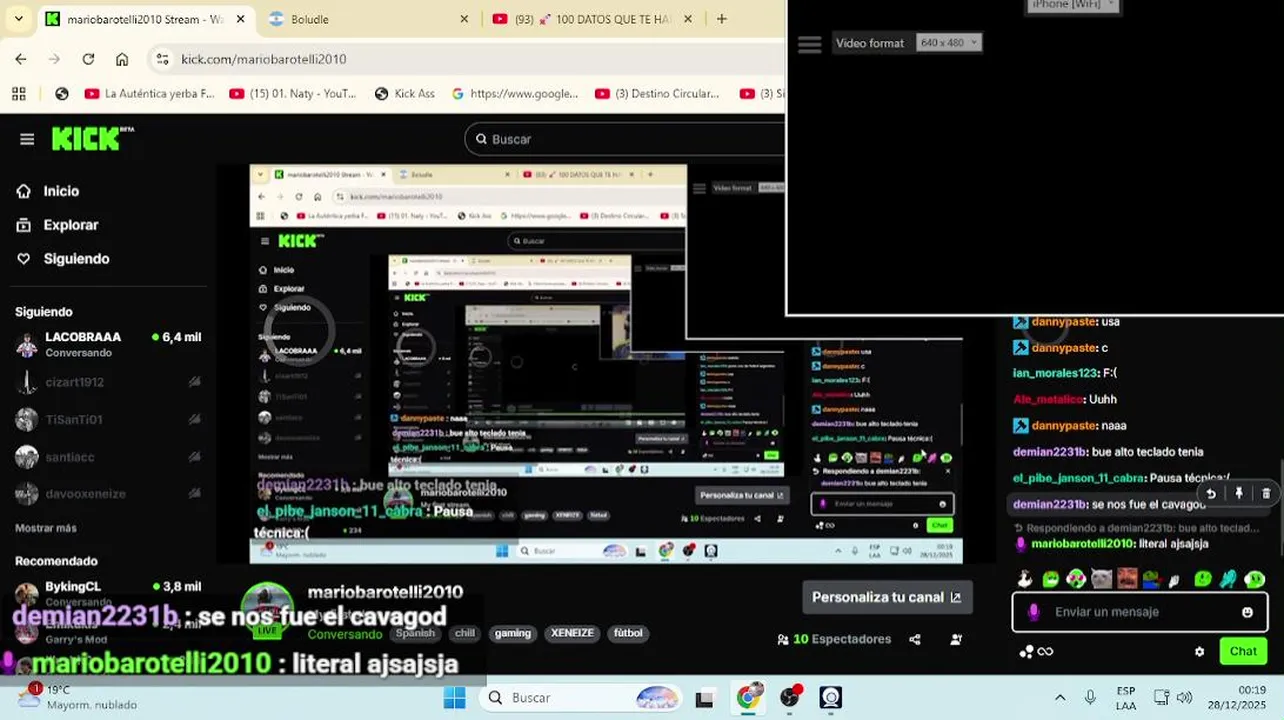
Task: Insert the mustache man face emote
Action: click(x=1127, y=579)
